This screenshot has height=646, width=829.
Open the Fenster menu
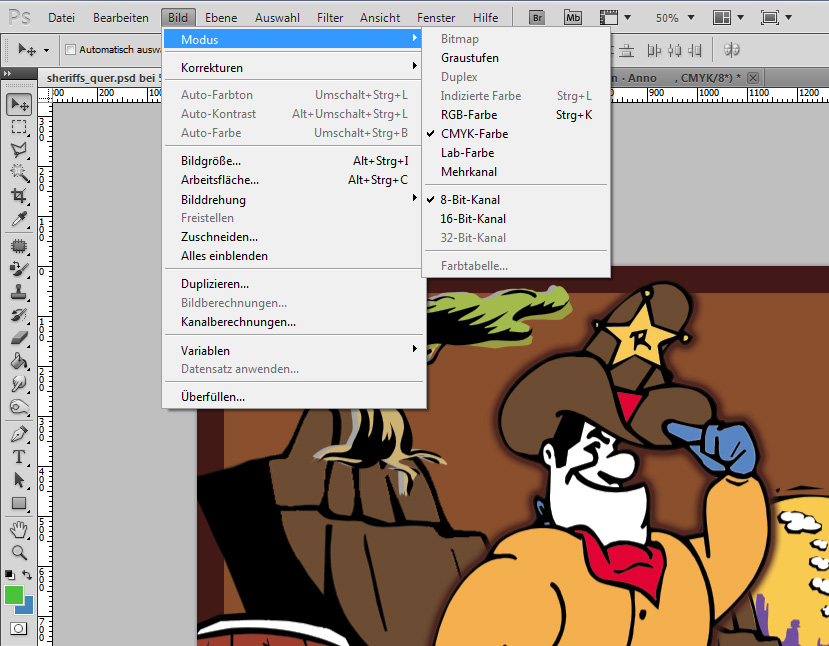click(436, 17)
